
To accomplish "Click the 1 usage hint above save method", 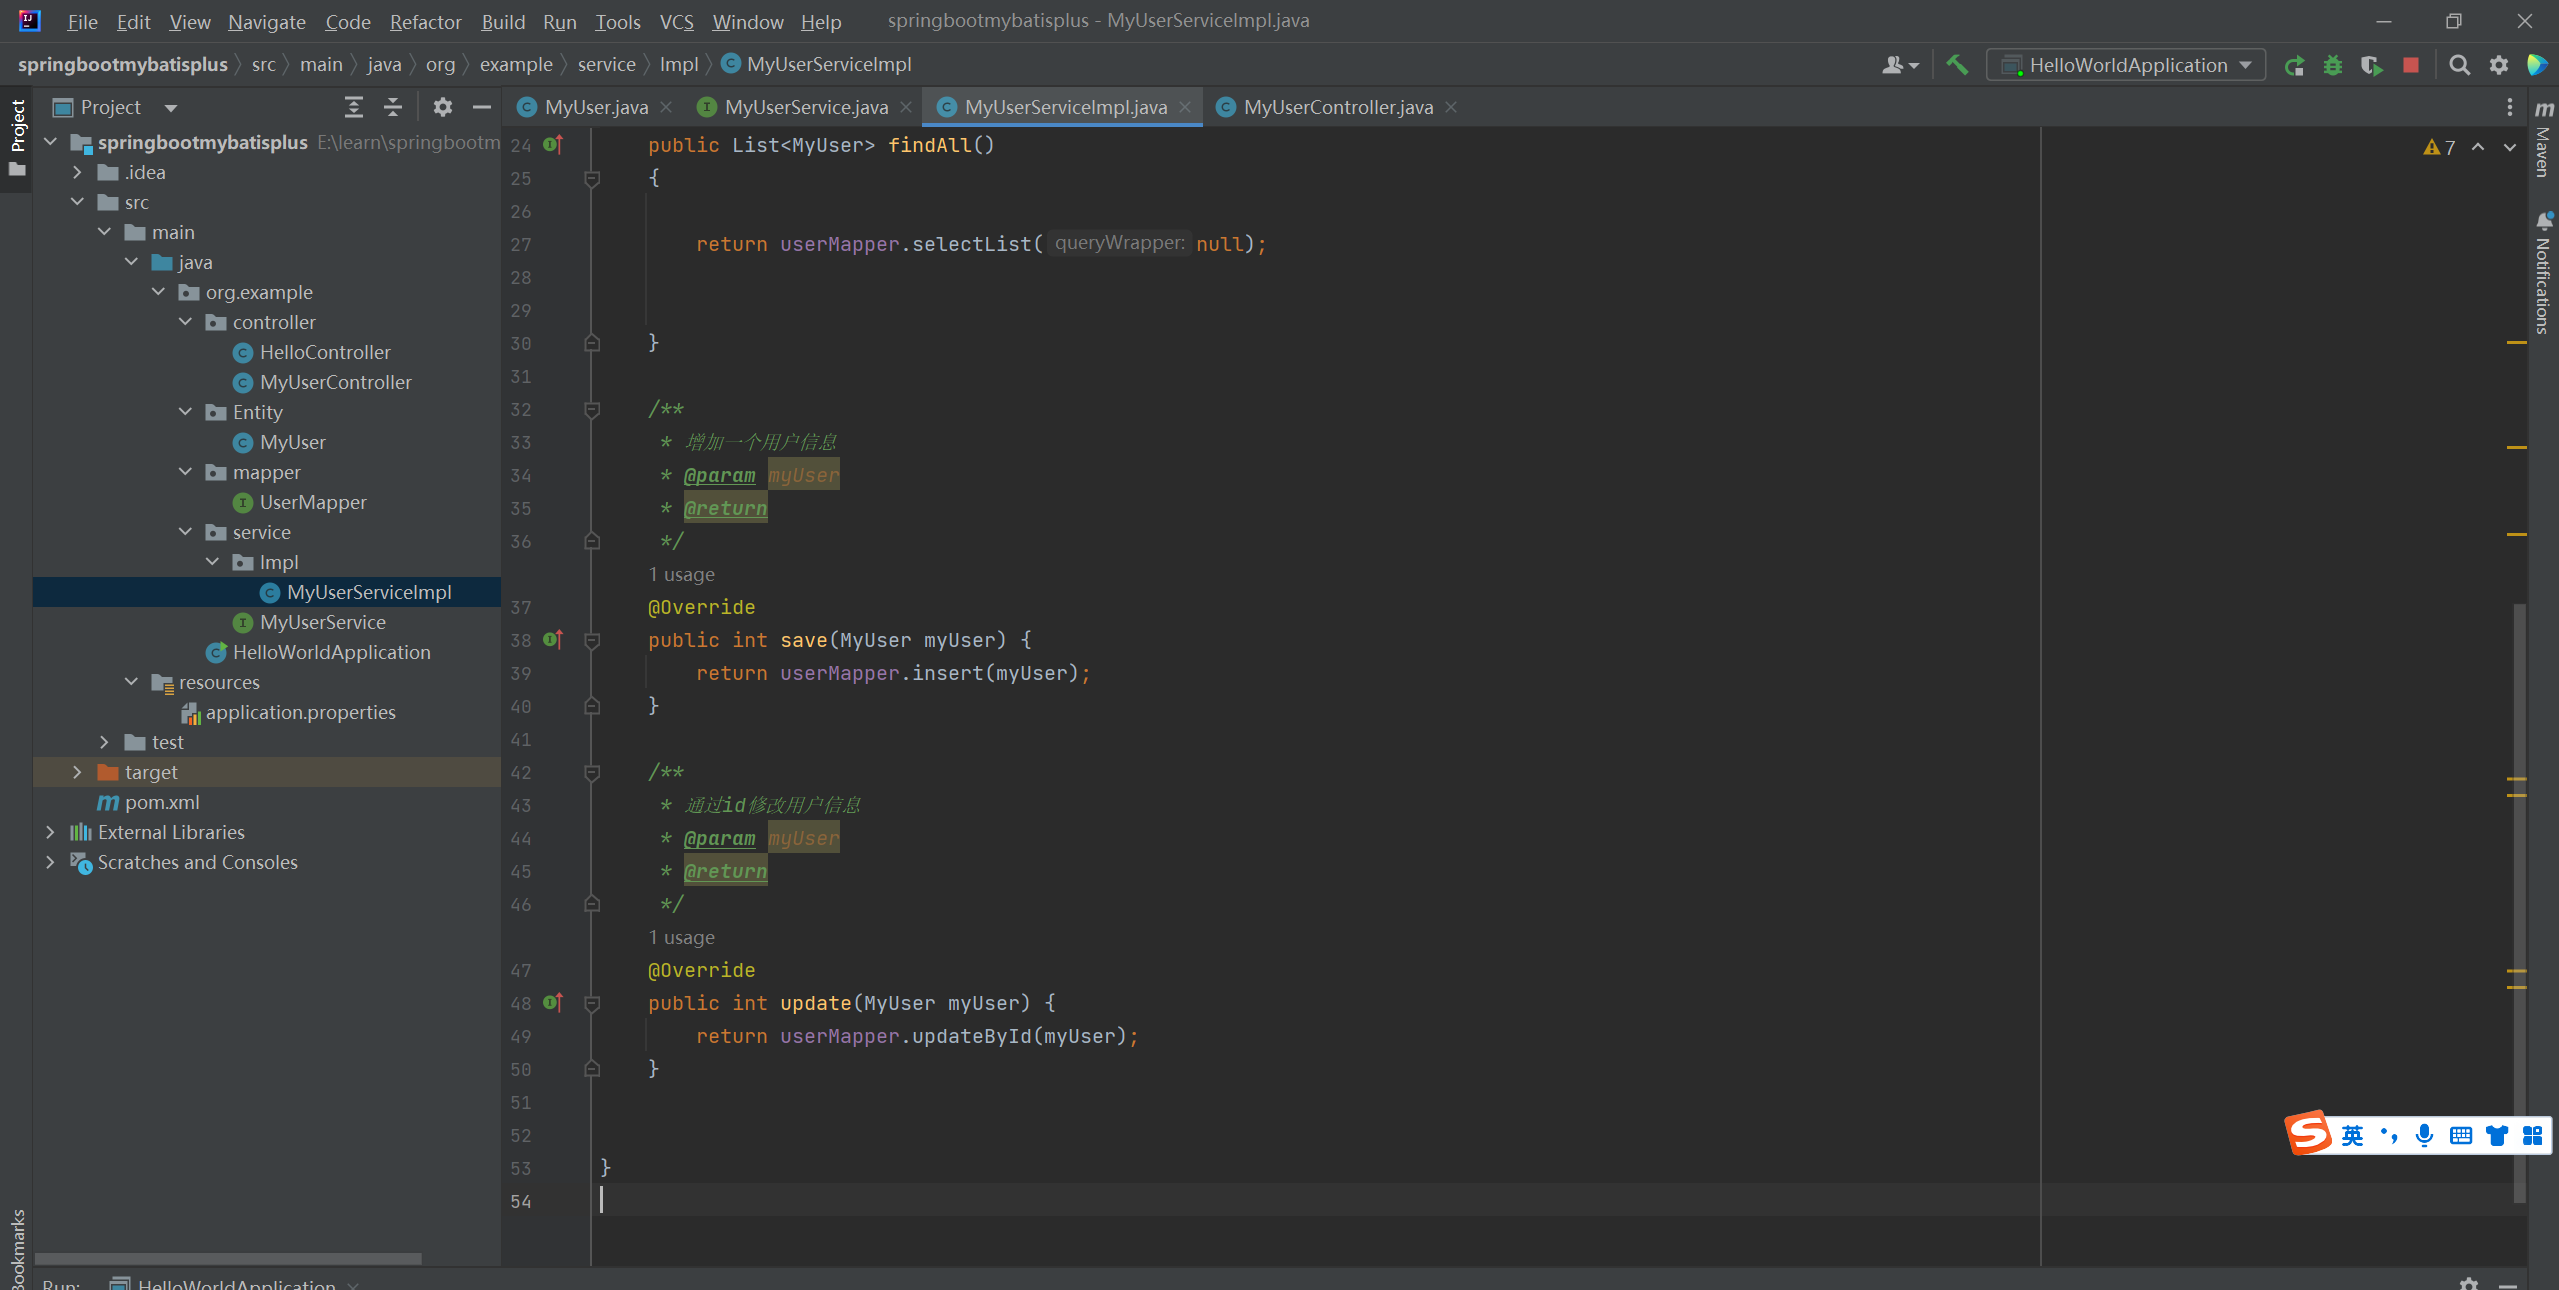I will (681, 574).
